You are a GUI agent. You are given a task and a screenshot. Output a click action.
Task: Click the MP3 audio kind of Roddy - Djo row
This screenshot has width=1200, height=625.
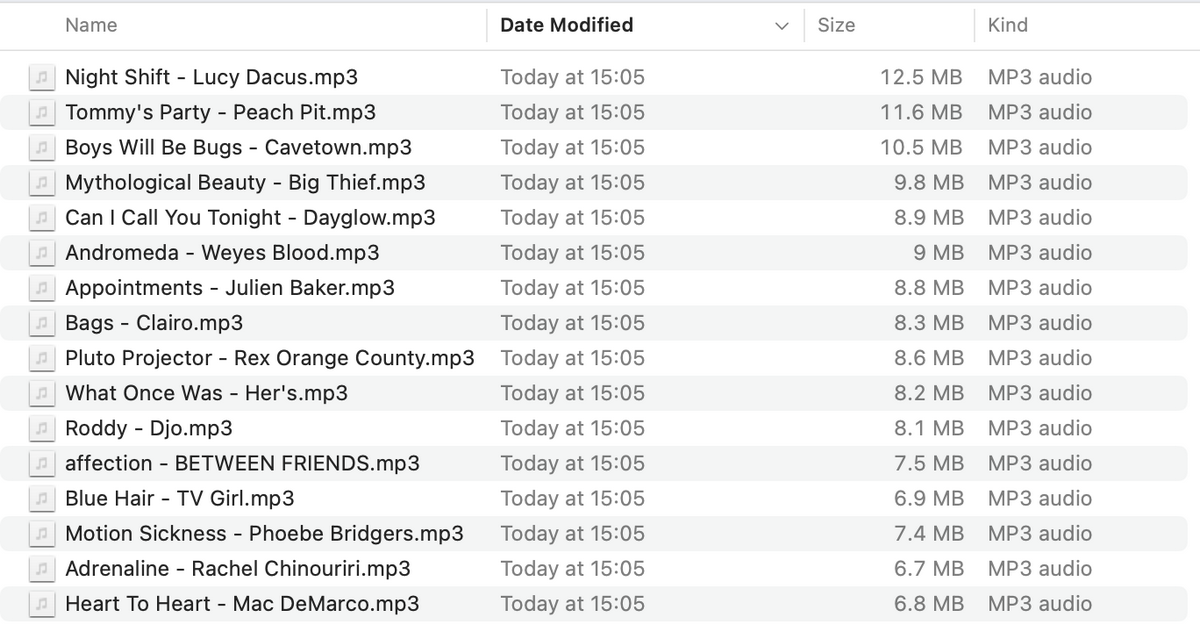(1040, 428)
